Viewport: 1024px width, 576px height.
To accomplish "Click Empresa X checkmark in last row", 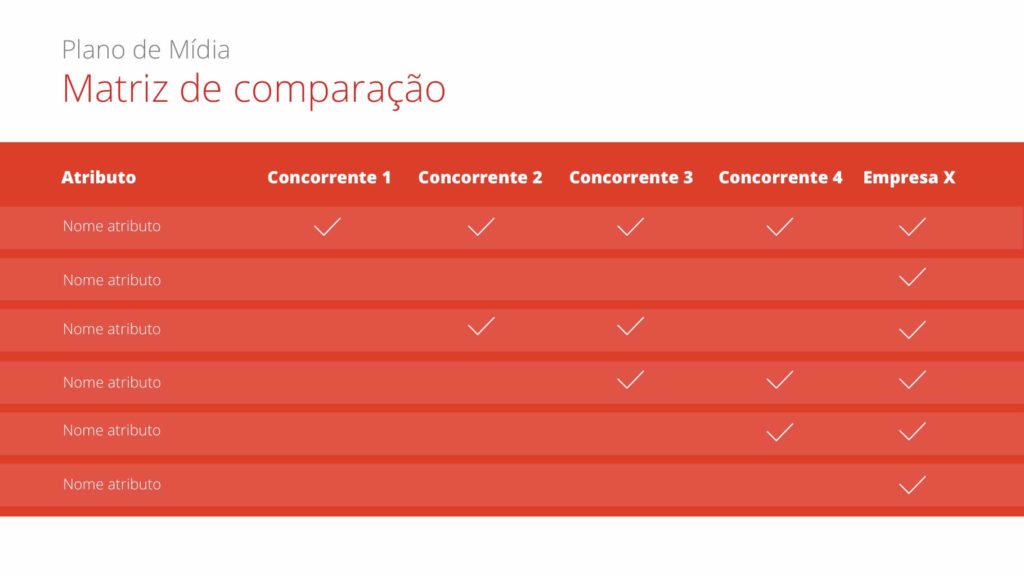I will (912, 485).
